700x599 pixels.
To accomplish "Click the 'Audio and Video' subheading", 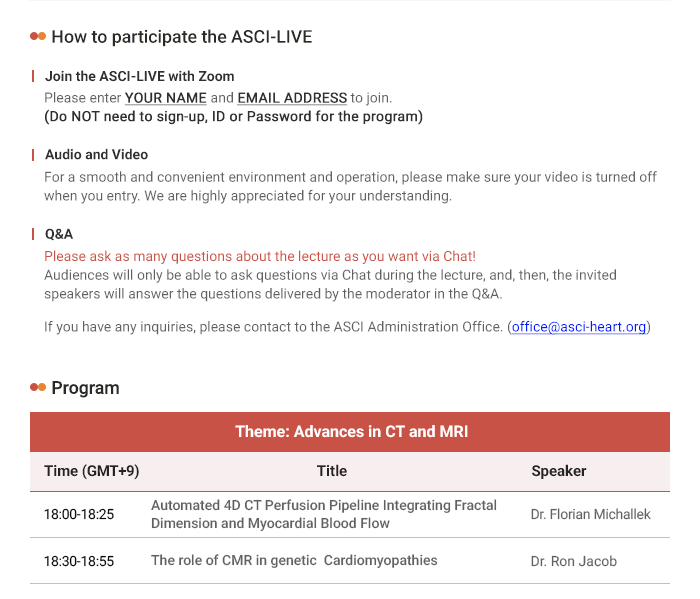I will pyautogui.click(x=96, y=154).
